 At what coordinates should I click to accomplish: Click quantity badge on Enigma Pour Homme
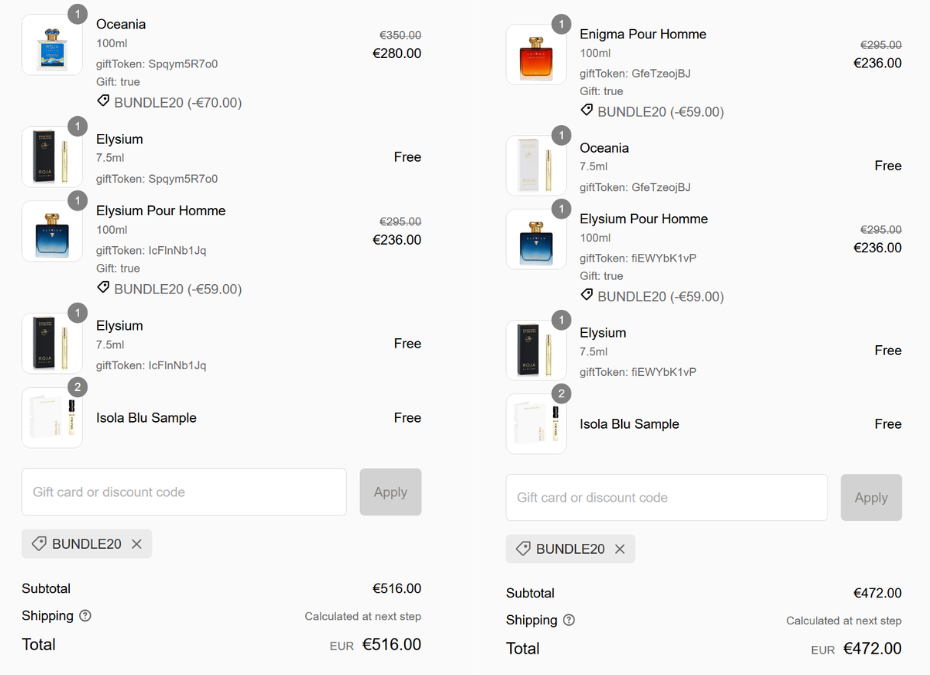562,24
